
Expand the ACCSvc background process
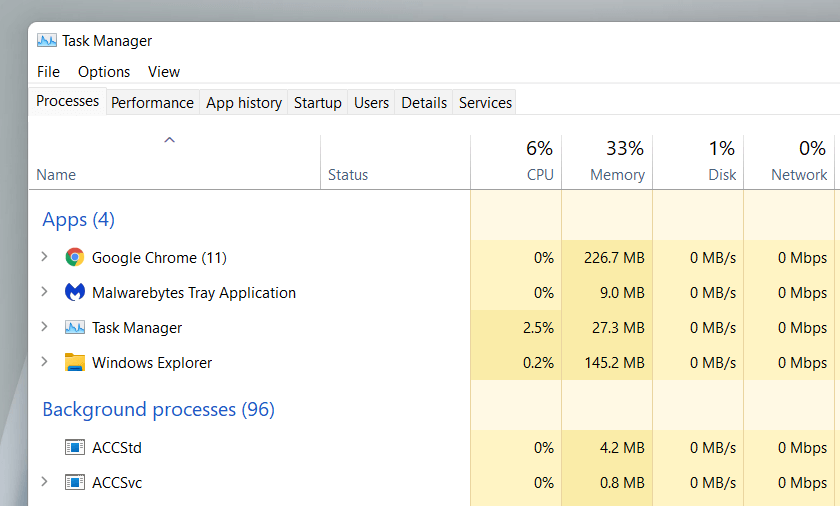point(44,482)
